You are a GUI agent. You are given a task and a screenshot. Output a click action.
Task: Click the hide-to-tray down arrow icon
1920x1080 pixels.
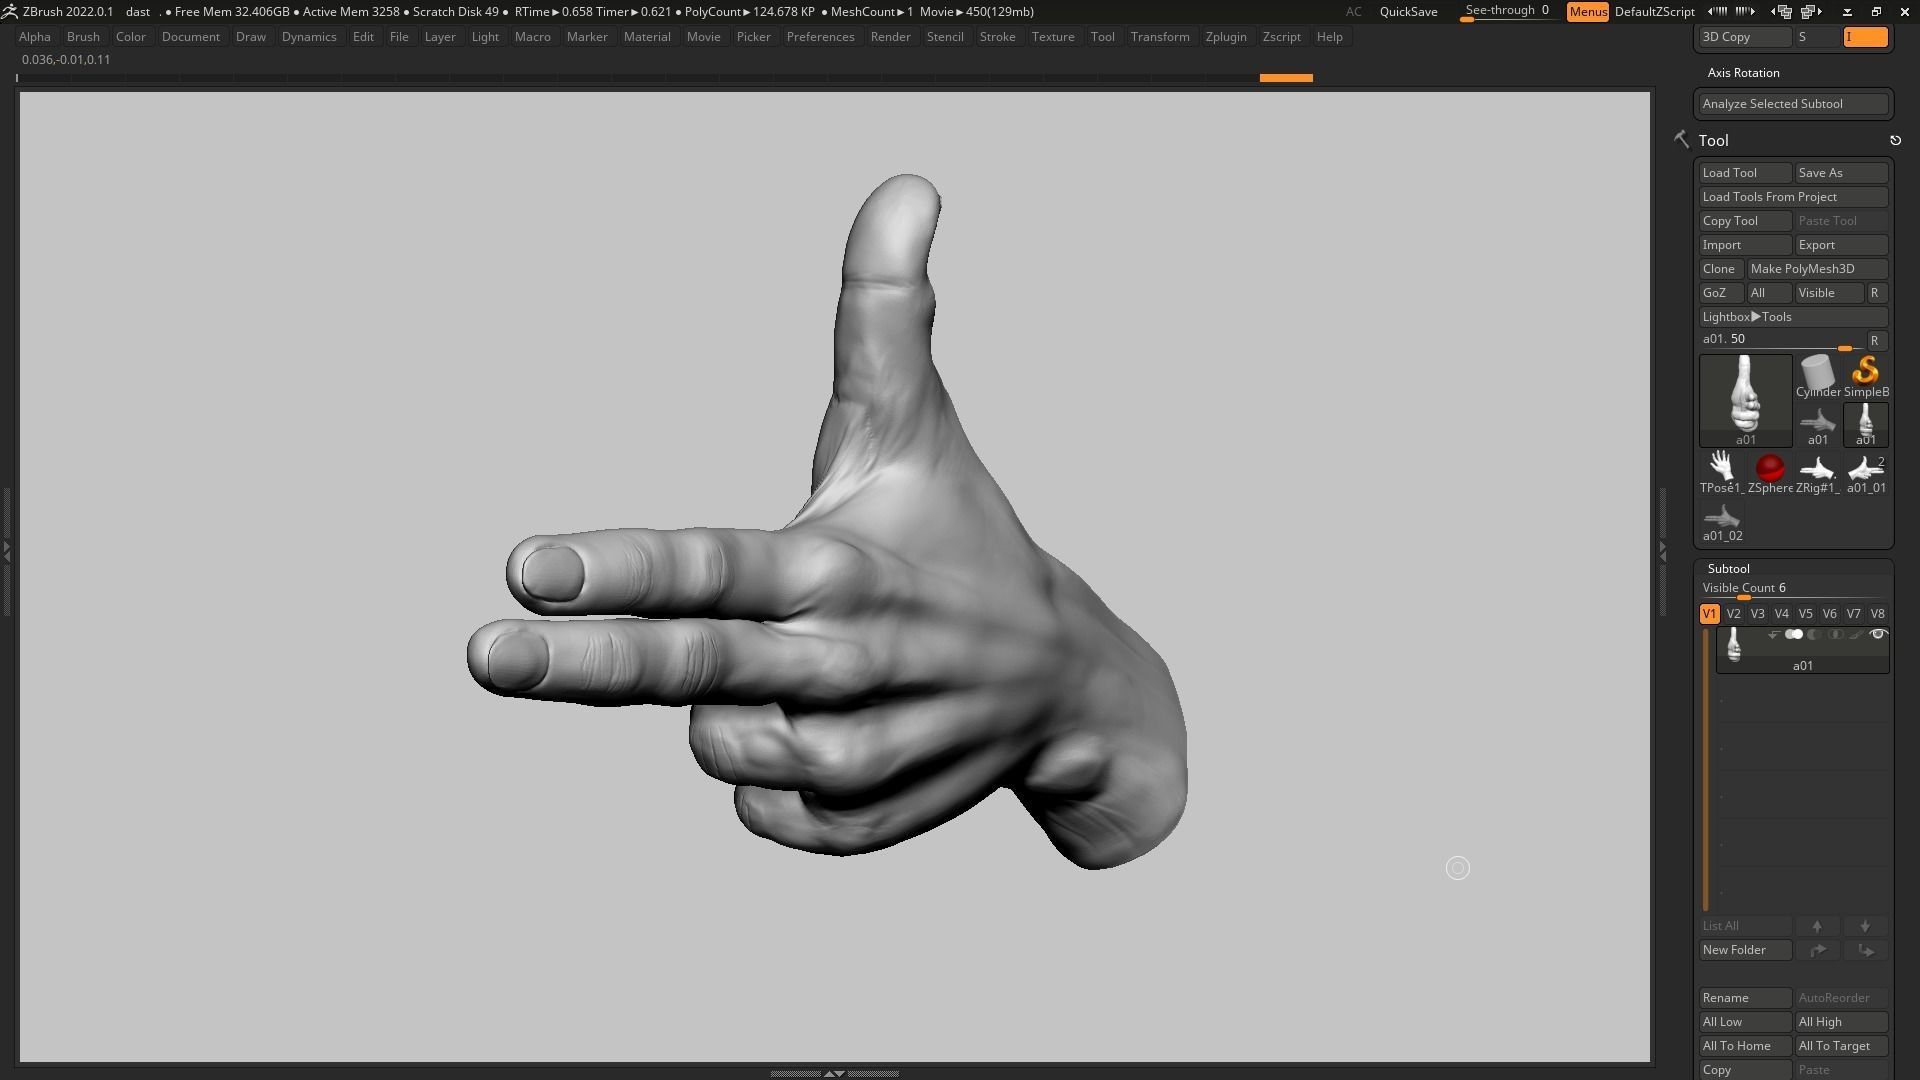(x=1847, y=12)
